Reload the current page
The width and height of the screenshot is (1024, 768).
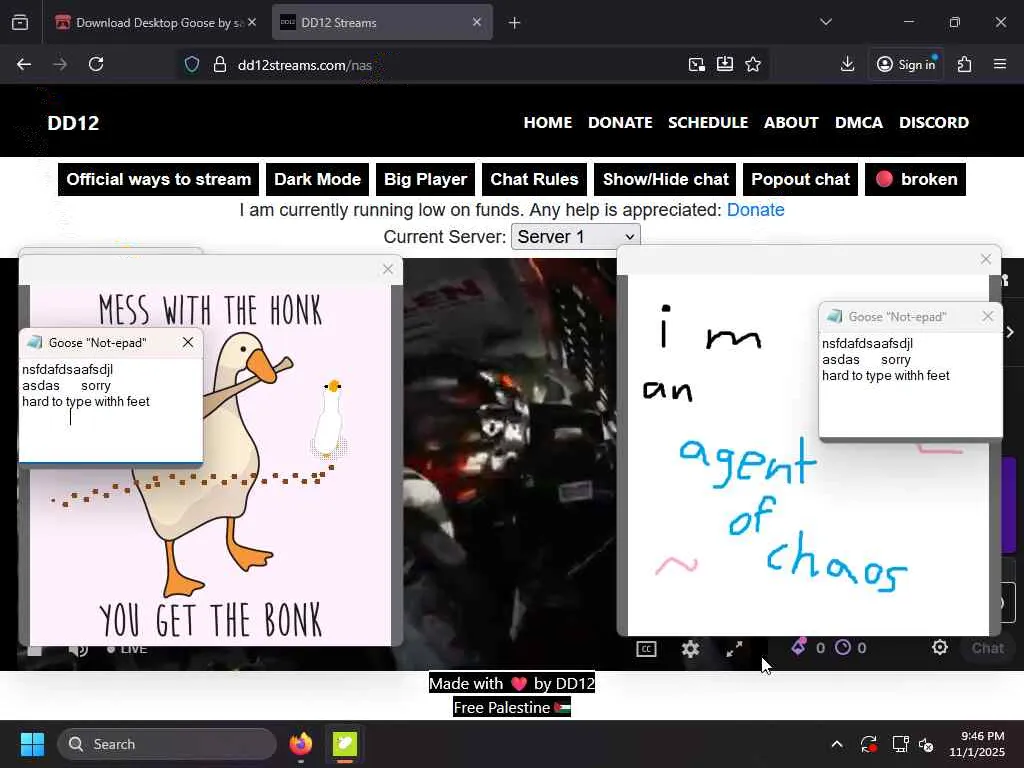click(96, 64)
